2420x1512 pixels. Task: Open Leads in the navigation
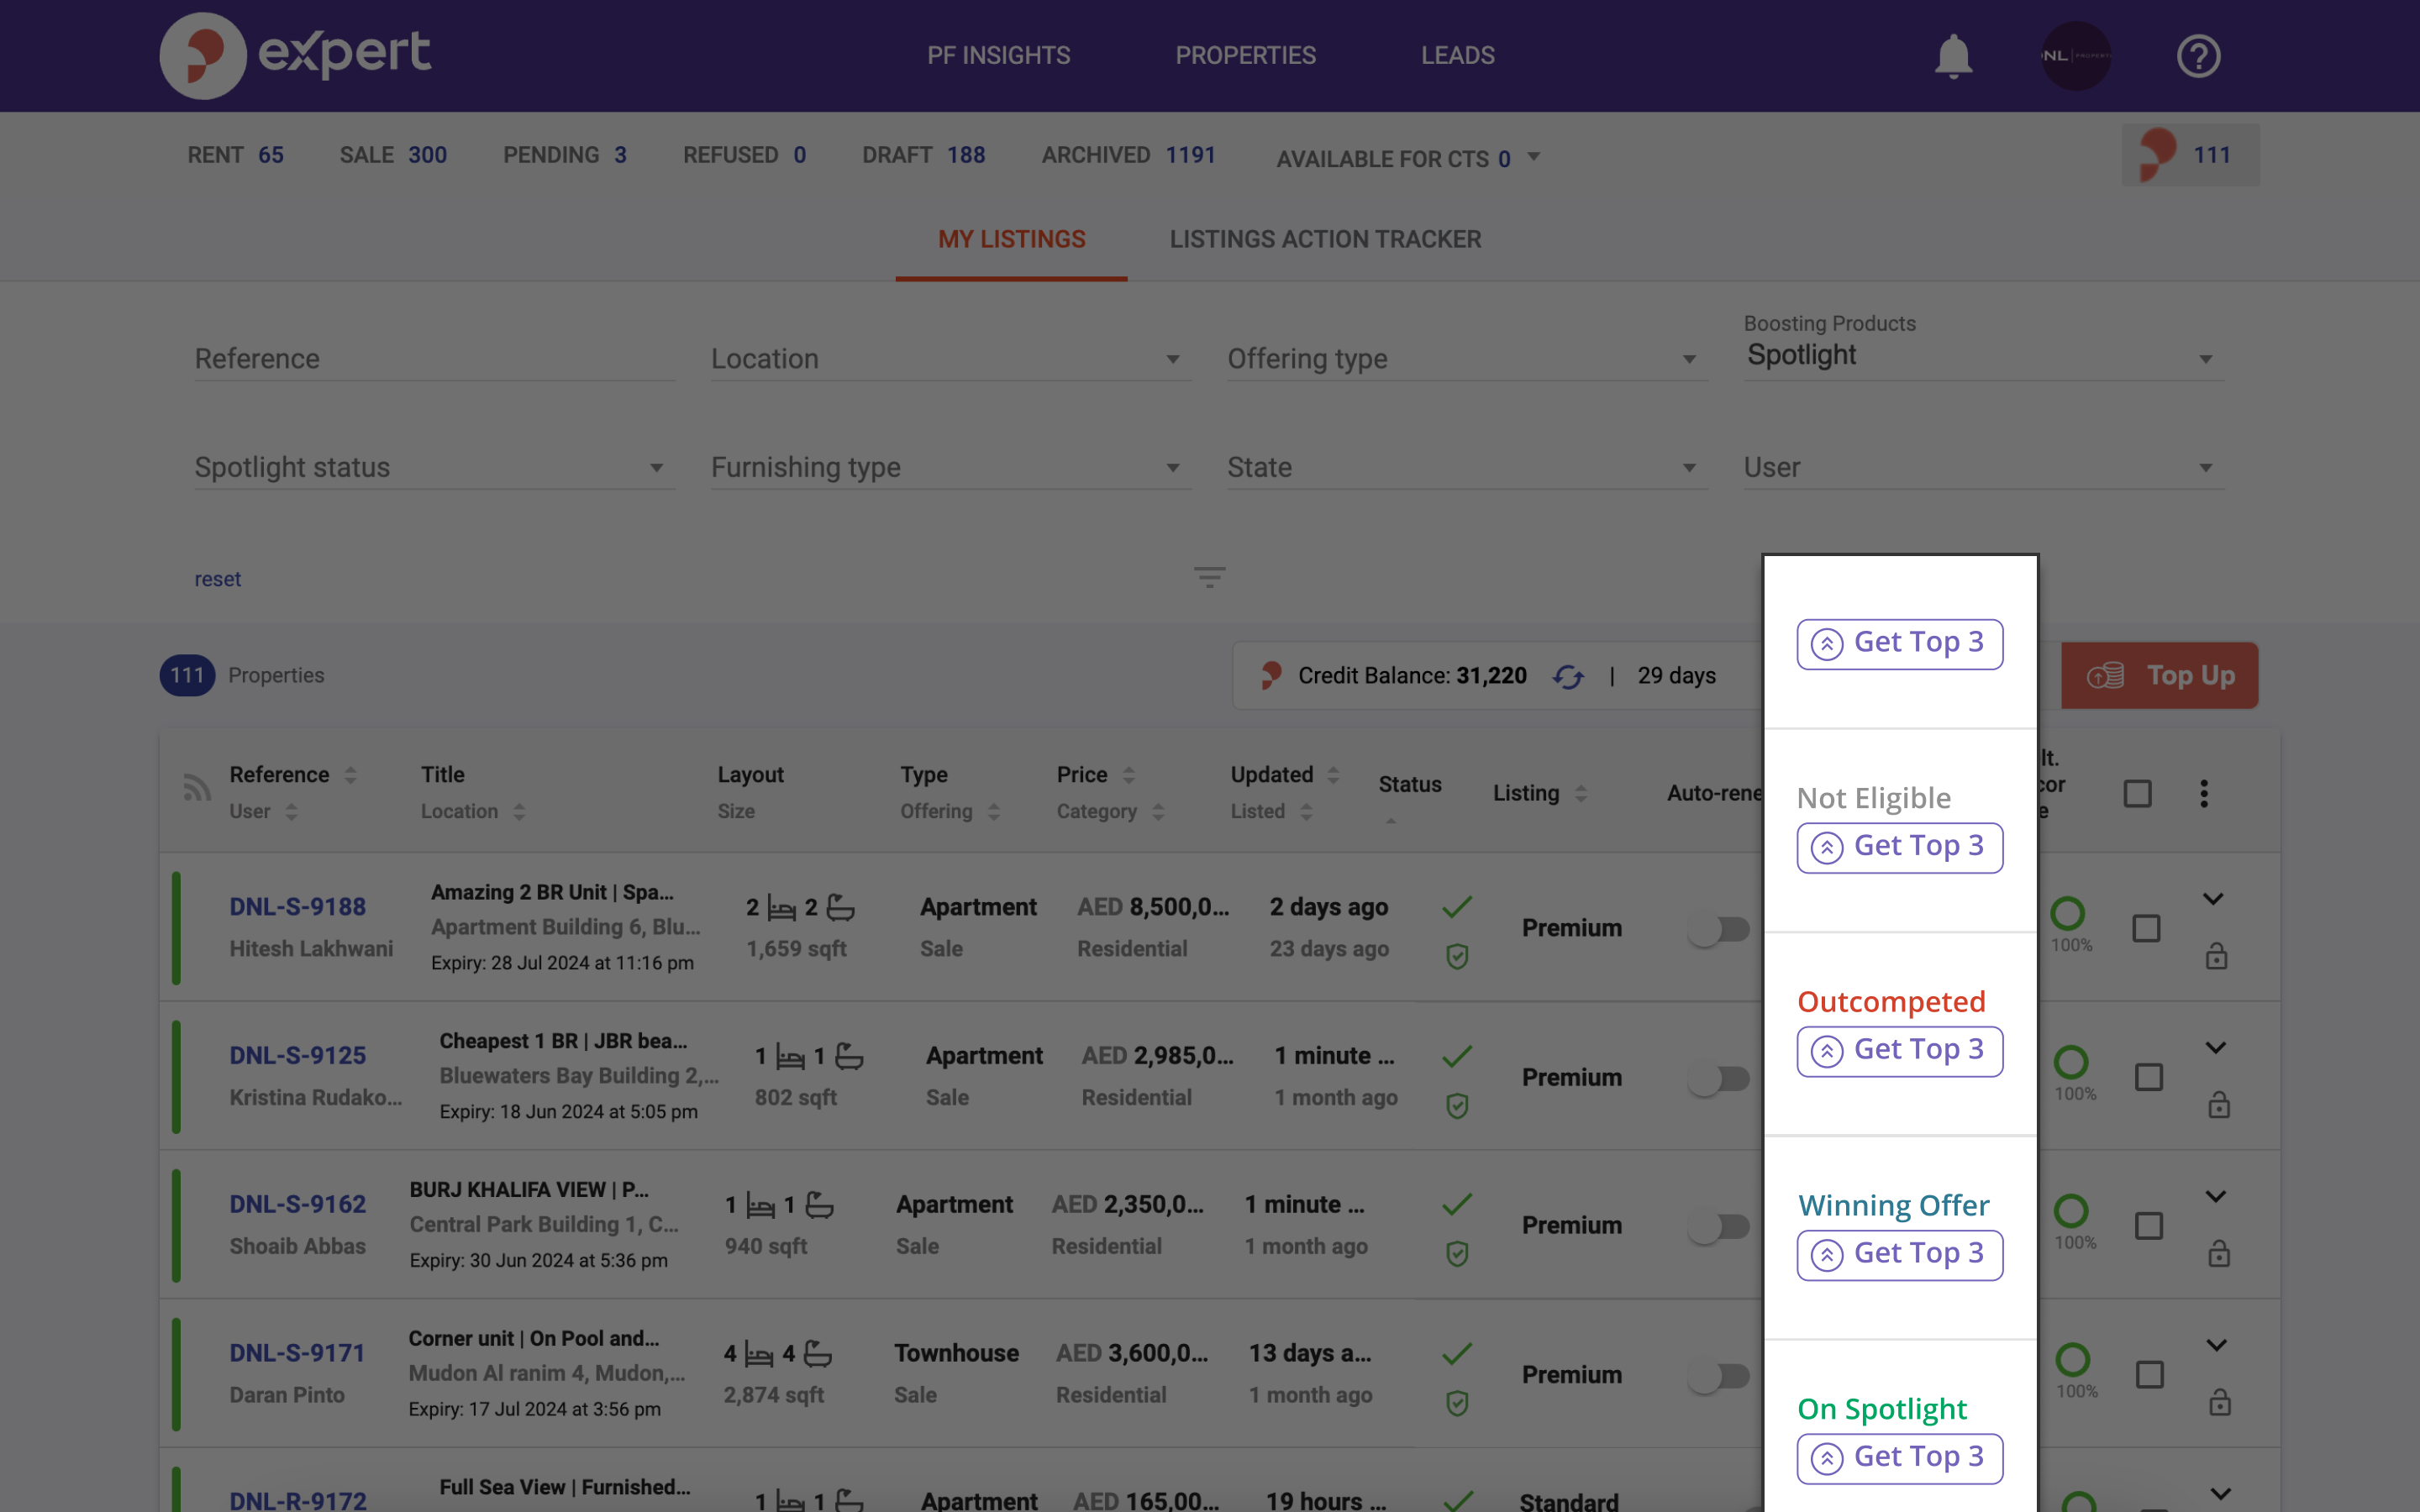pos(1457,56)
